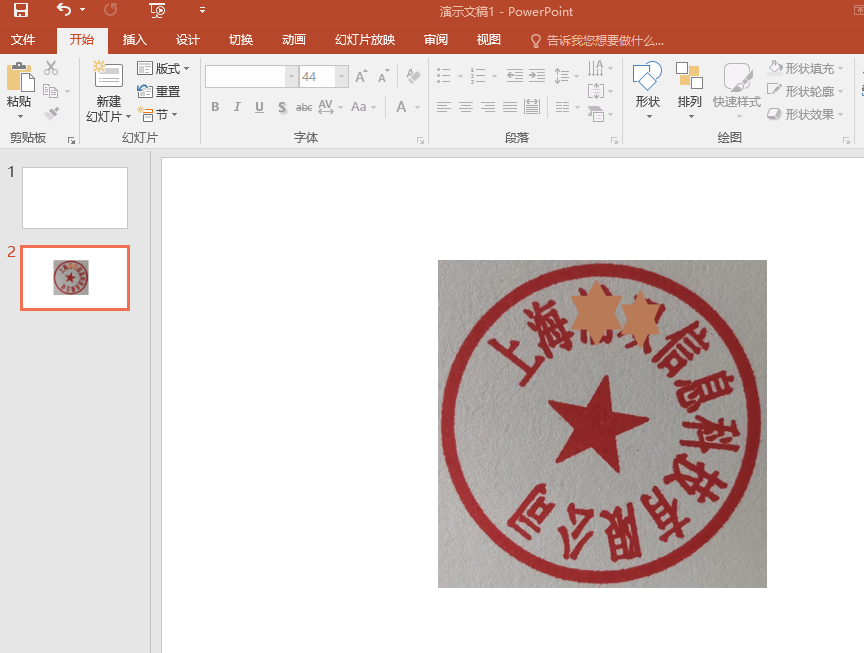Select slide 1 thumbnail
Screen dimensions: 864x653
tap(75, 198)
